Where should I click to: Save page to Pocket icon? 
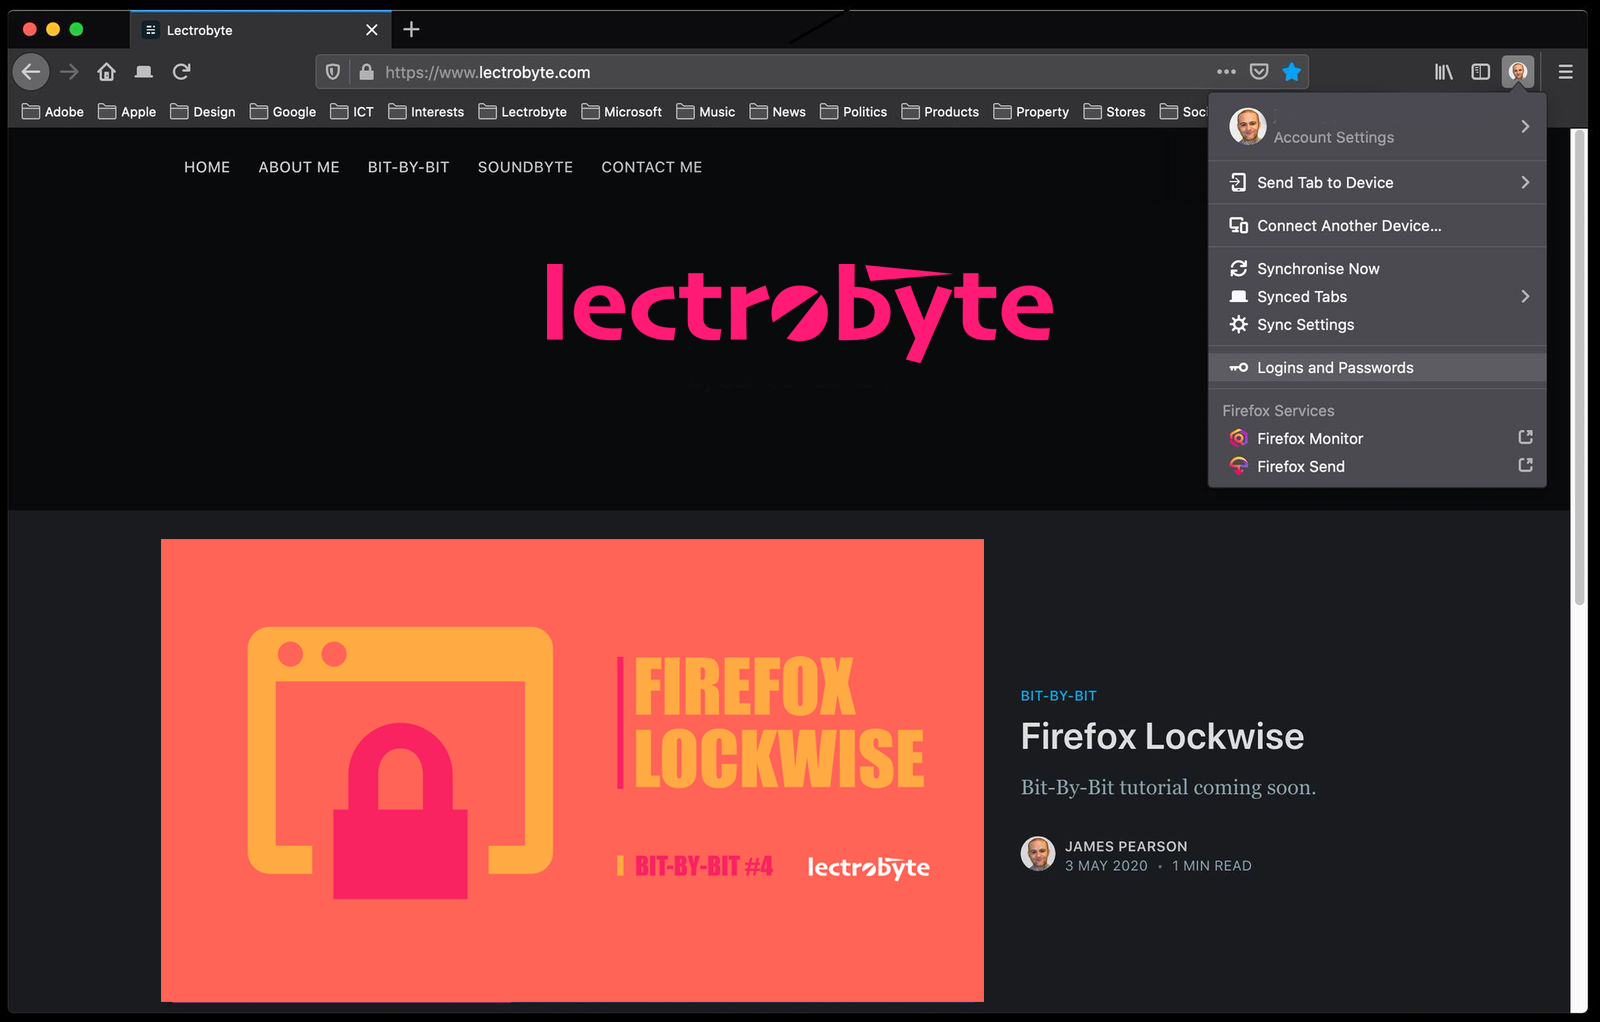[x=1259, y=72]
